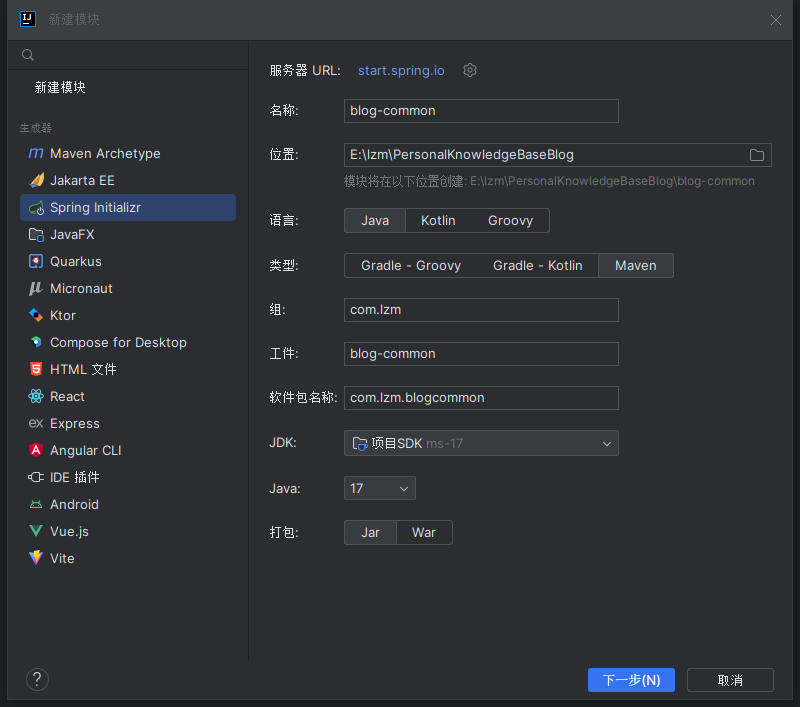Choose Jar packaging
800x707 pixels.
[x=370, y=533]
